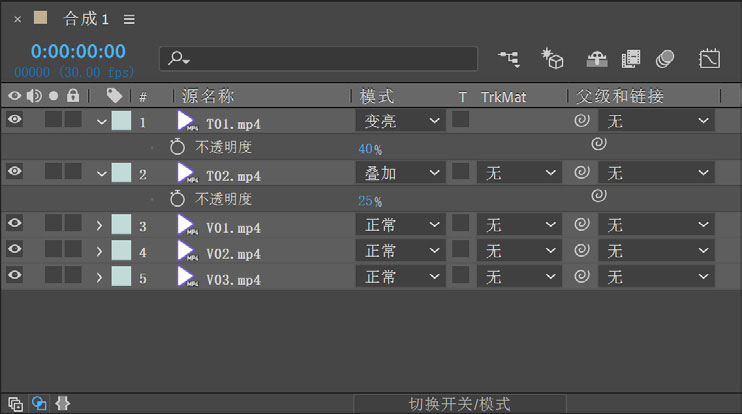Enable the Draft 3D icon
Image resolution: width=742 pixels, height=414 pixels.
pos(552,59)
